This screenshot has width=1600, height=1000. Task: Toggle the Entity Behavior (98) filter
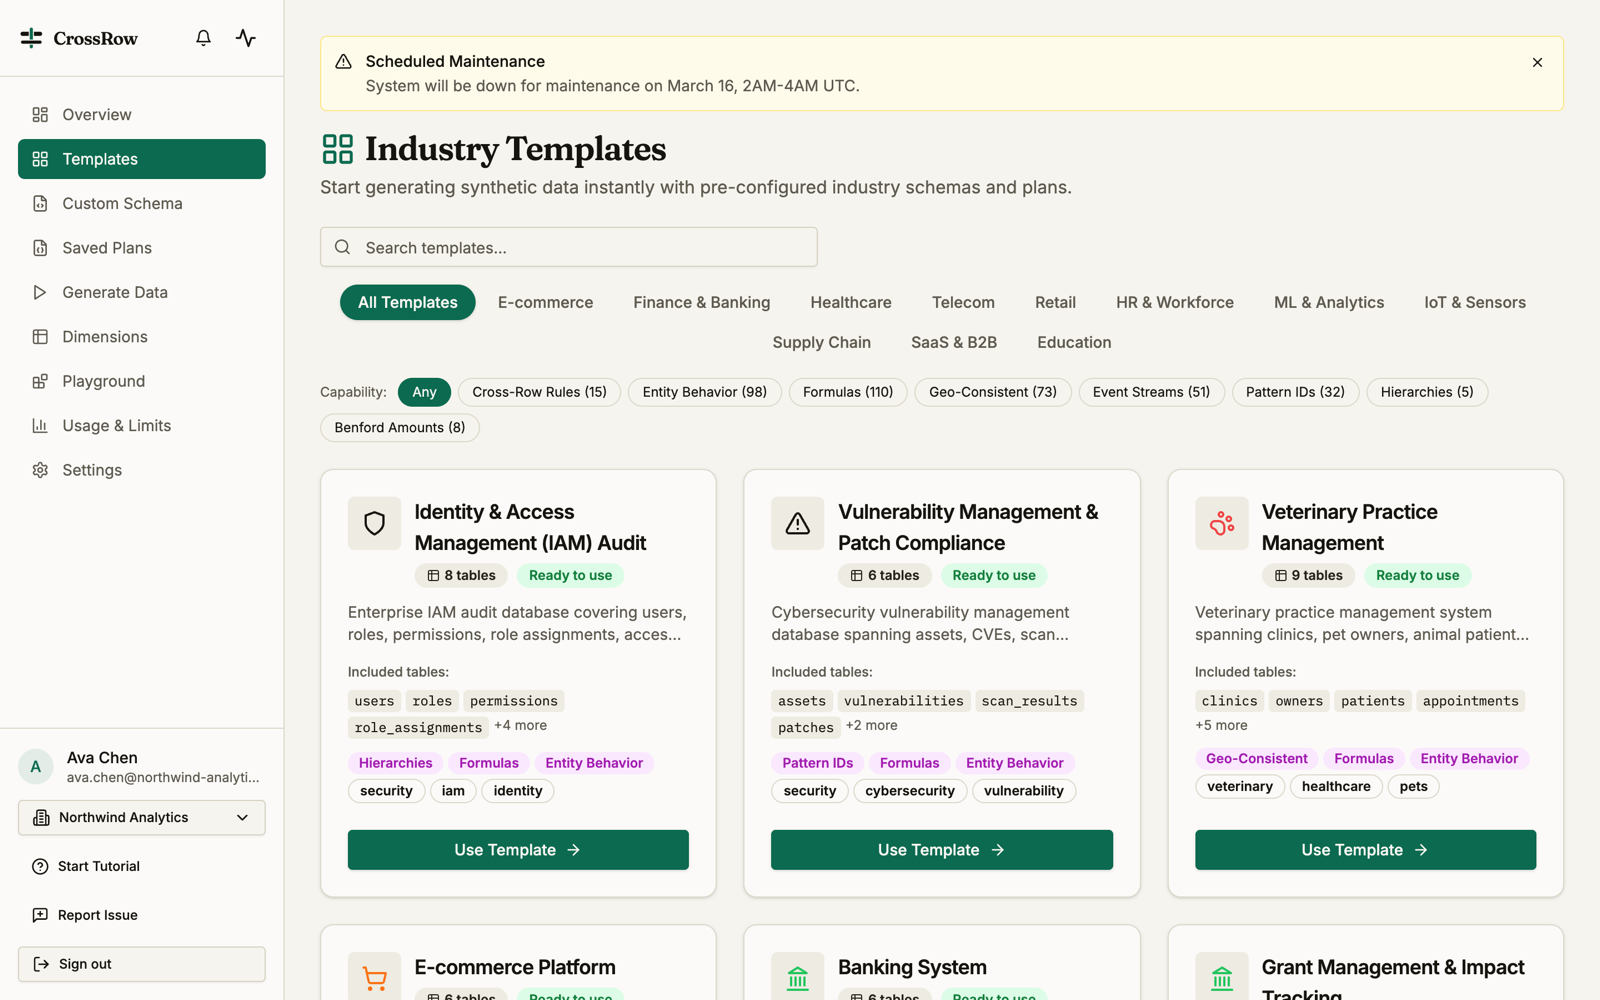[705, 392]
